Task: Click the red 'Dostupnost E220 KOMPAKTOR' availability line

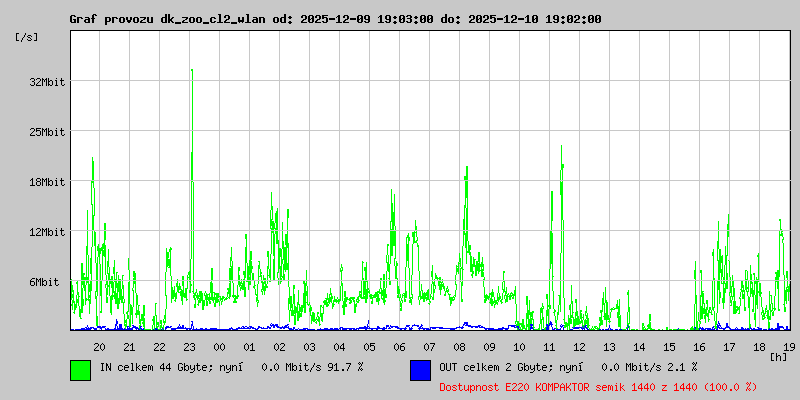Action: click(x=598, y=387)
